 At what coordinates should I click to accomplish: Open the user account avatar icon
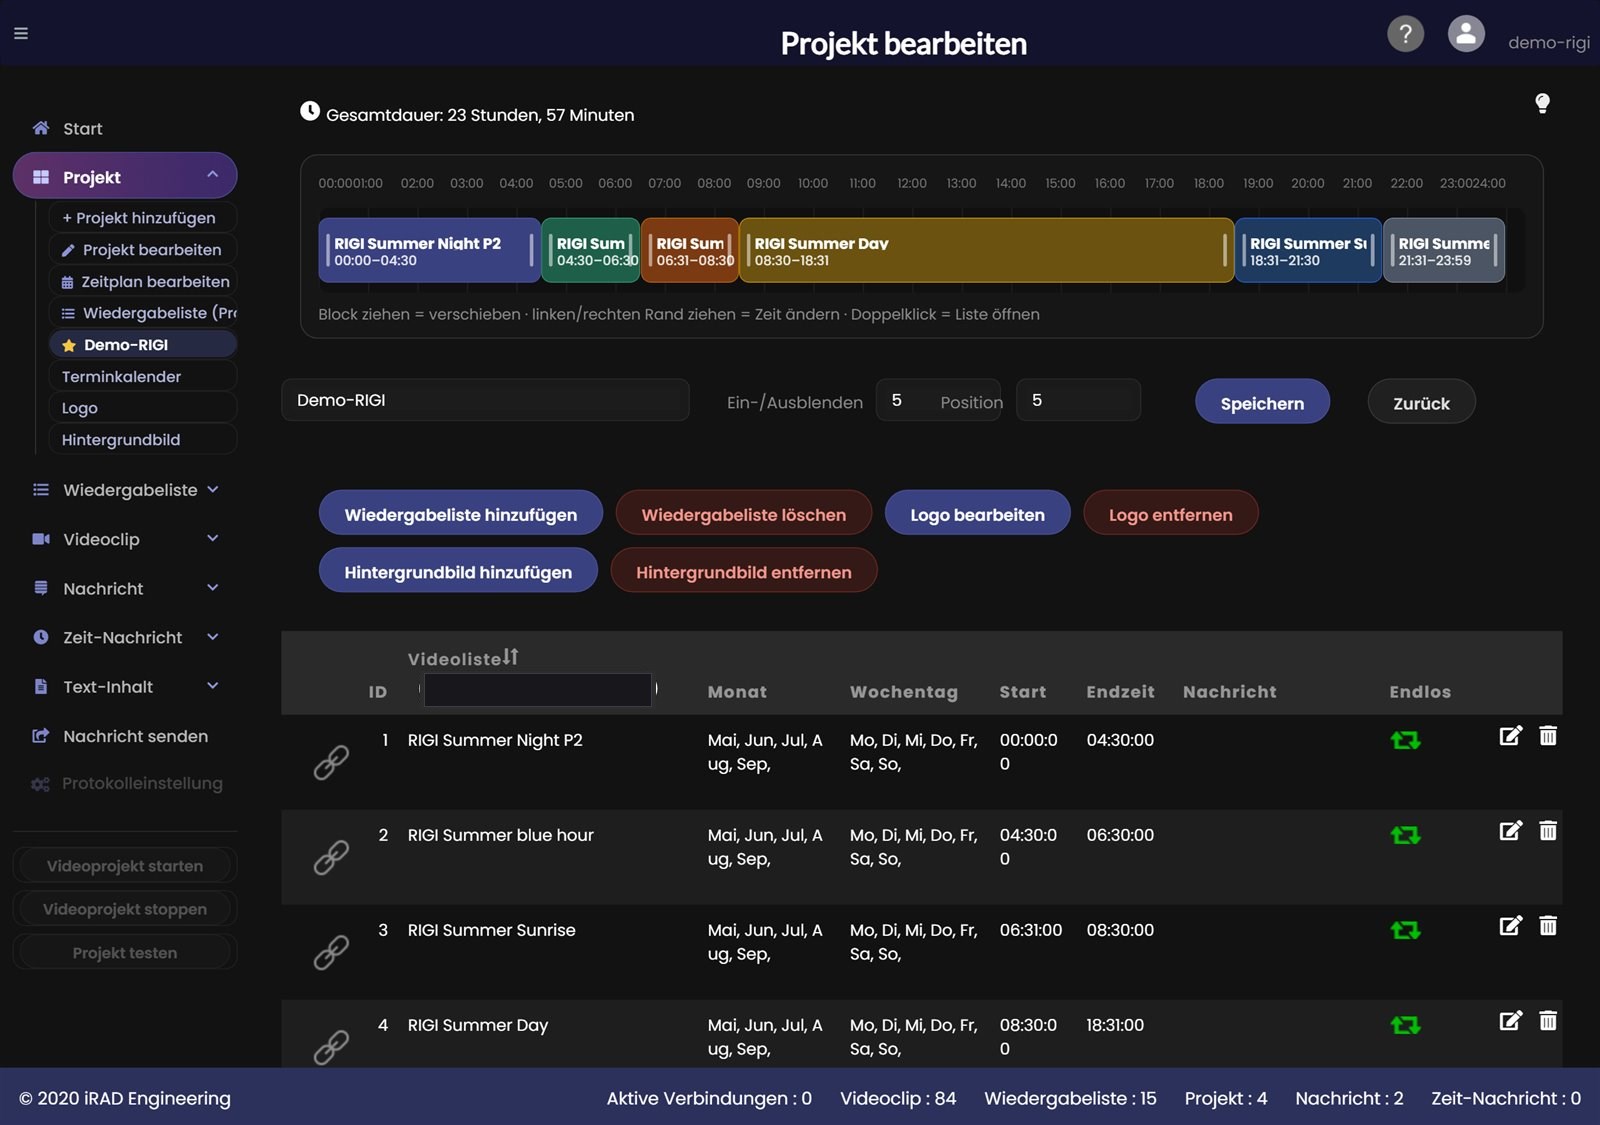1466,34
